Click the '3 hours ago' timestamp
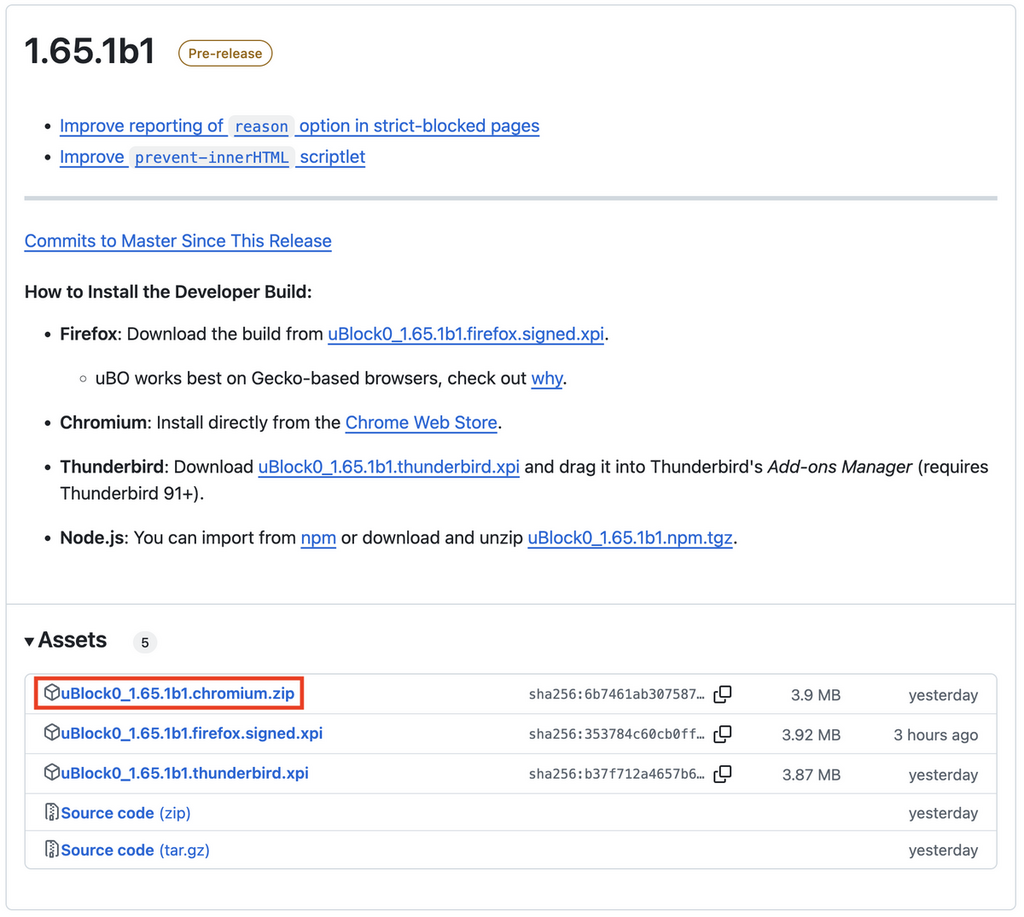Image resolution: width=1024 pixels, height=917 pixels. [935, 735]
